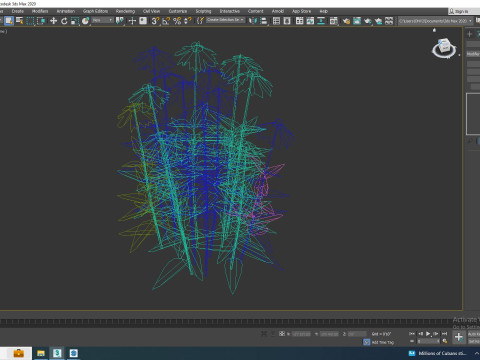
Task: Open the Modifiers menu
Action: [40, 11]
